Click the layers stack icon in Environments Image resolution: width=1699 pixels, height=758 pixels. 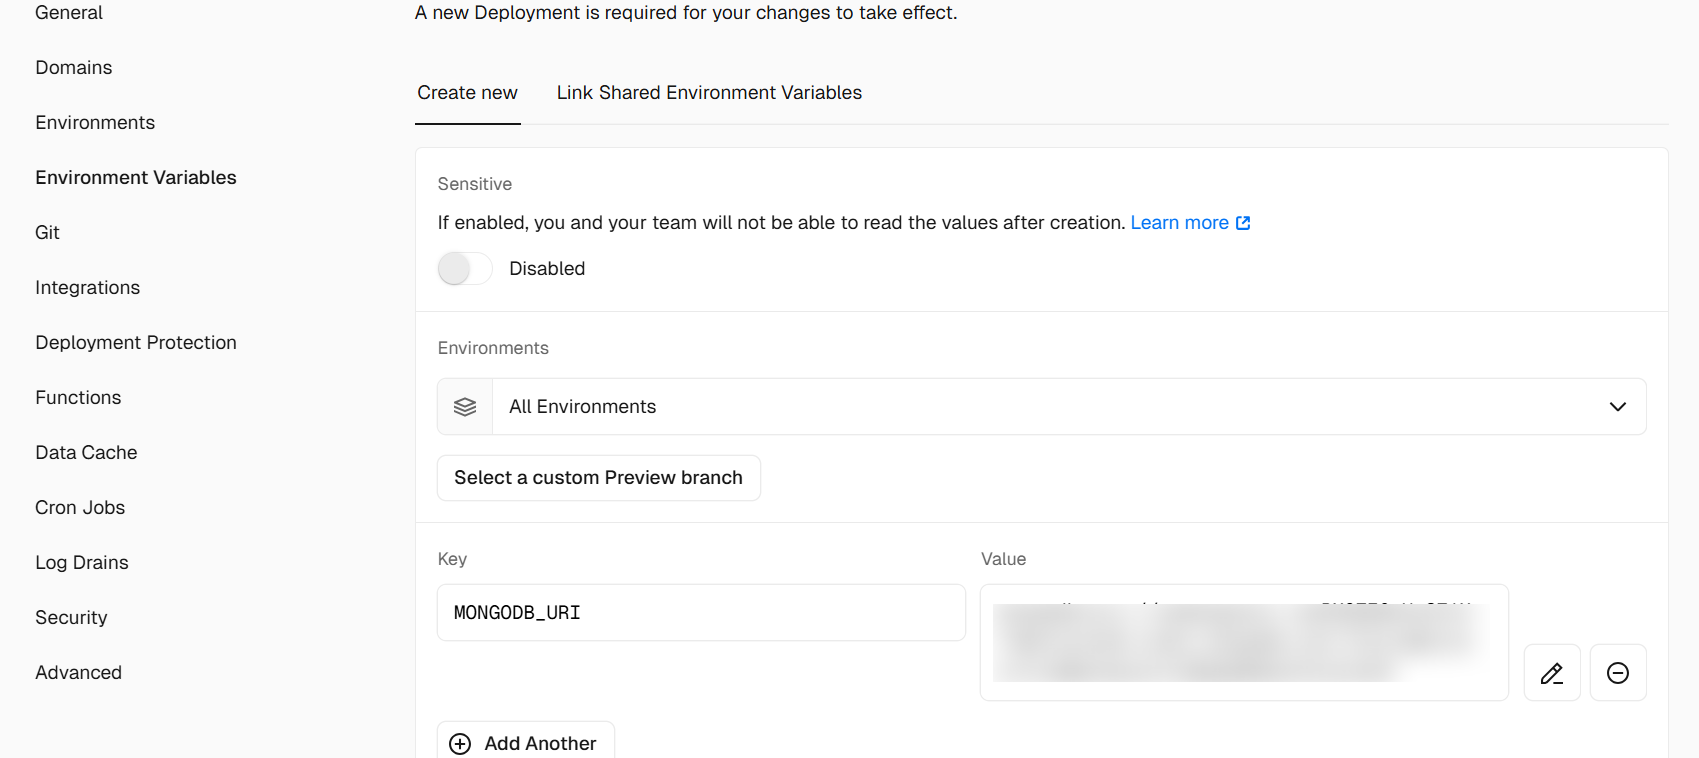(x=465, y=407)
